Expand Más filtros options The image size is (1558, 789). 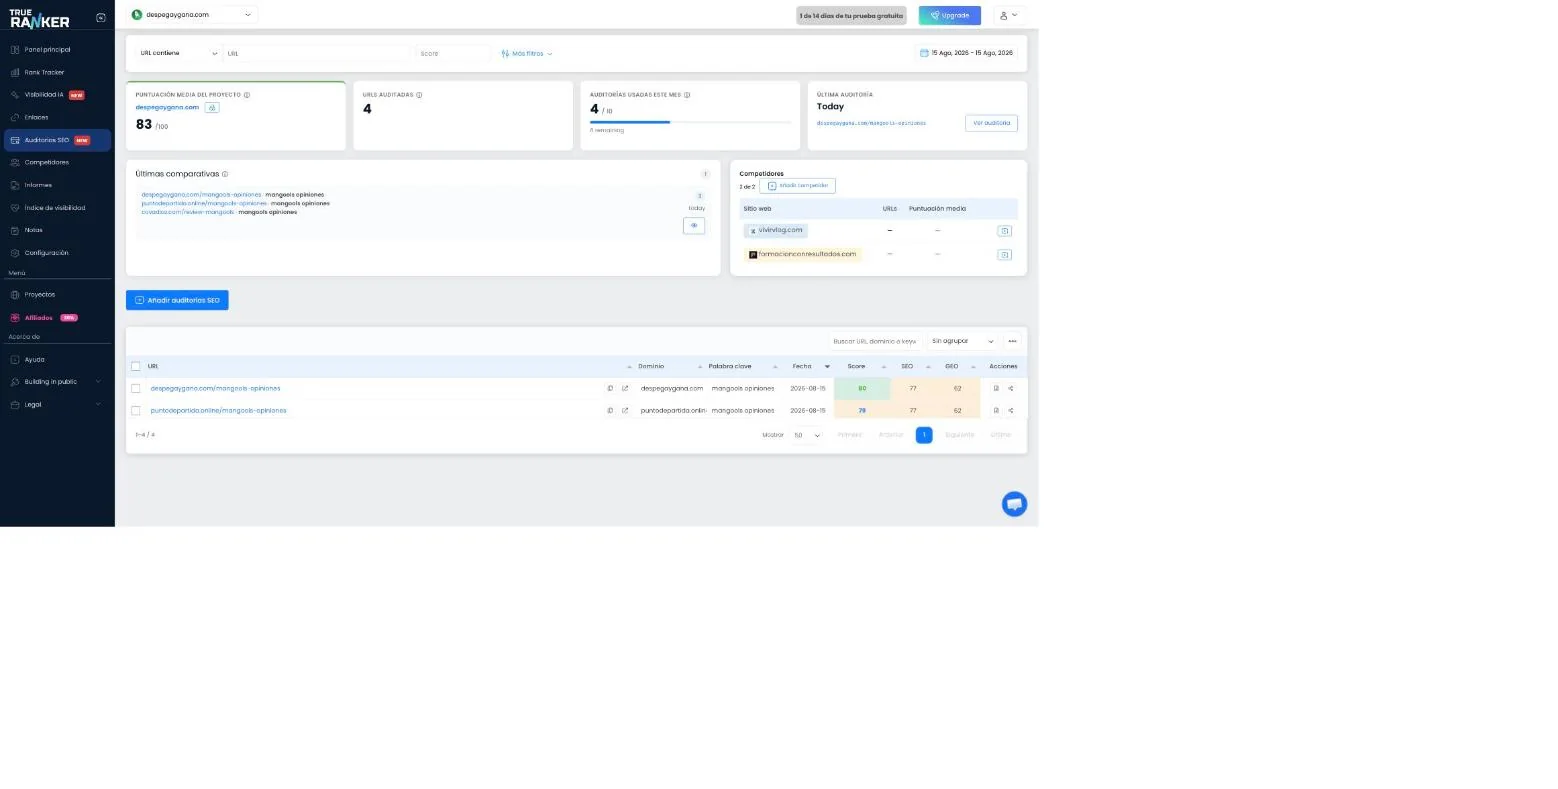[527, 54]
